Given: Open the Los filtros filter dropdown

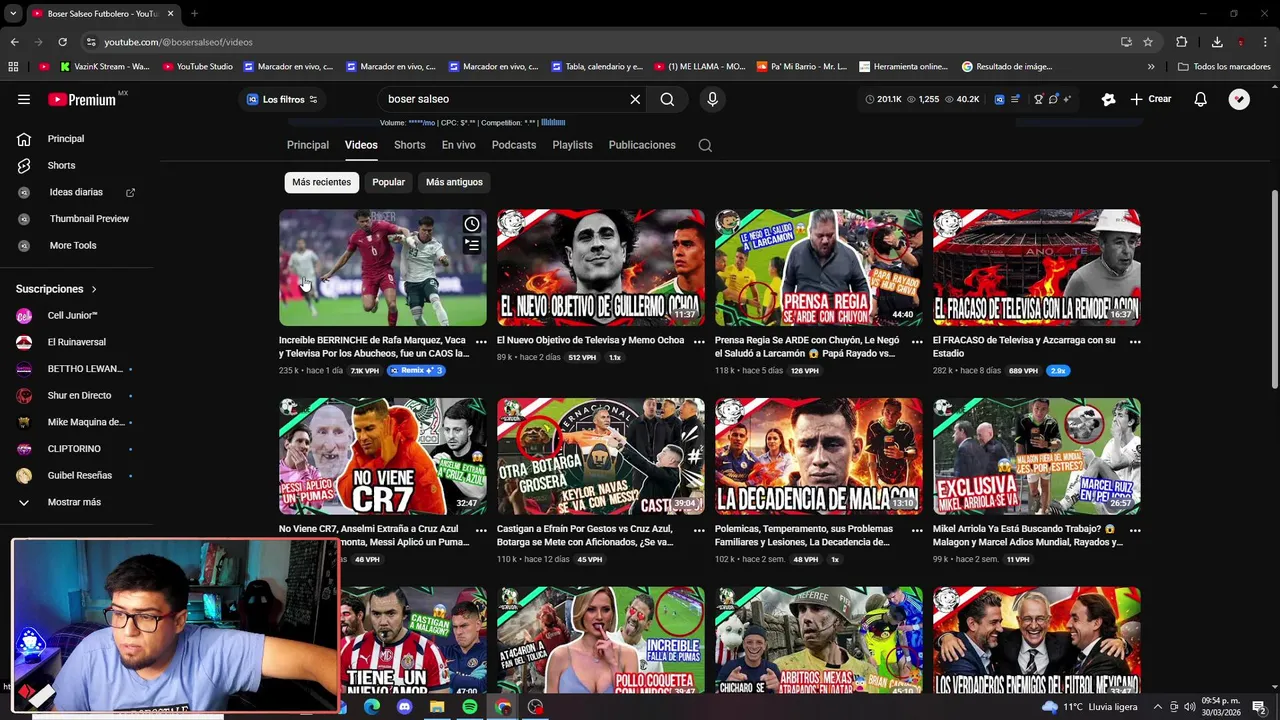Looking at the screenshot, I should pos(282,99).
